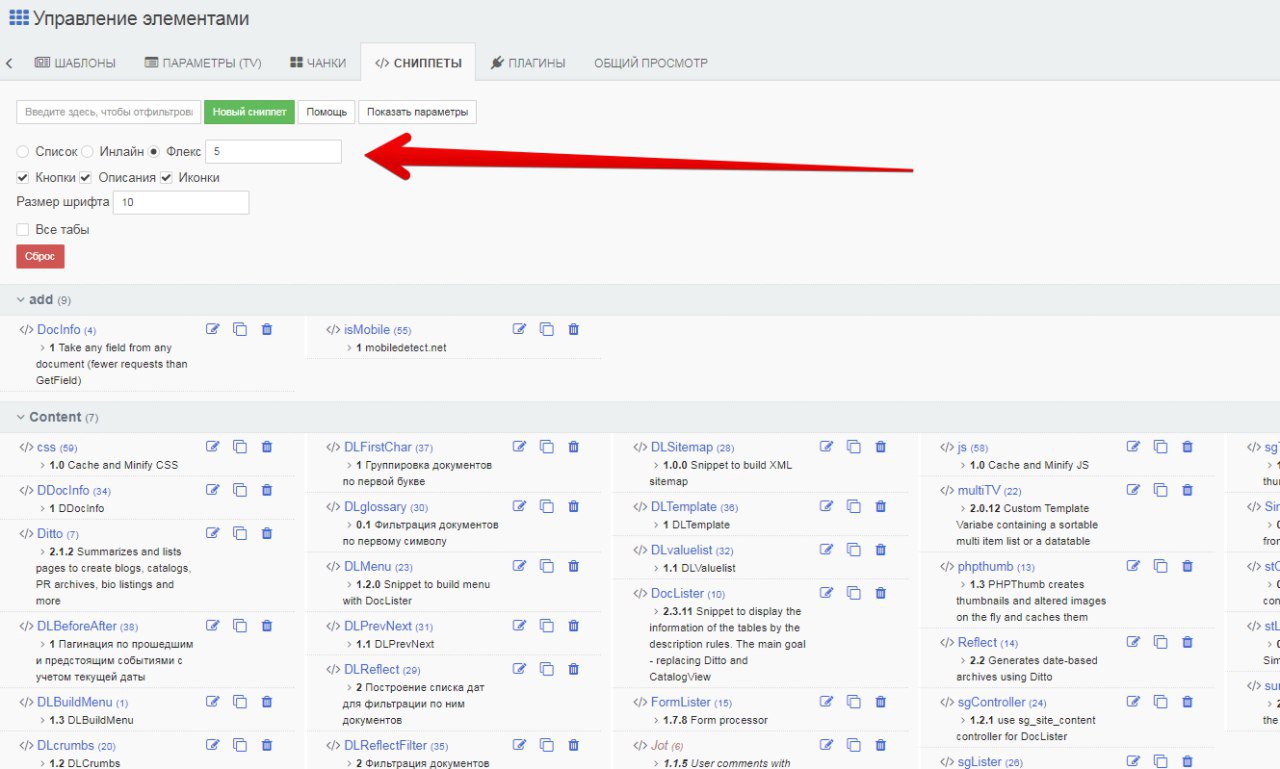The image size is (1280, 769).
Task: Open the Плагины tab
Action: pyautogui.click(x=528, y=63)
